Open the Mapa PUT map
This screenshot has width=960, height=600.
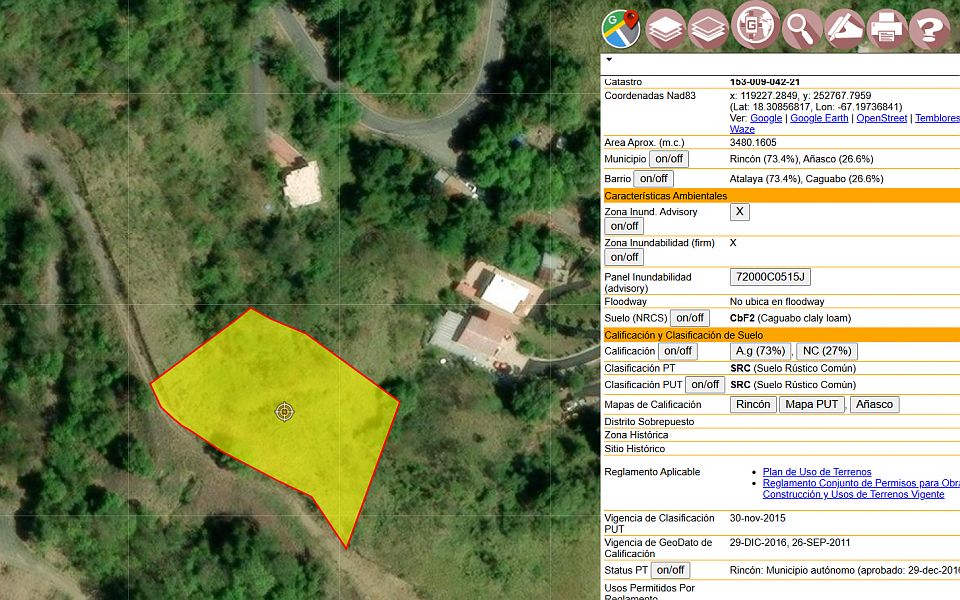click(811, 405)
